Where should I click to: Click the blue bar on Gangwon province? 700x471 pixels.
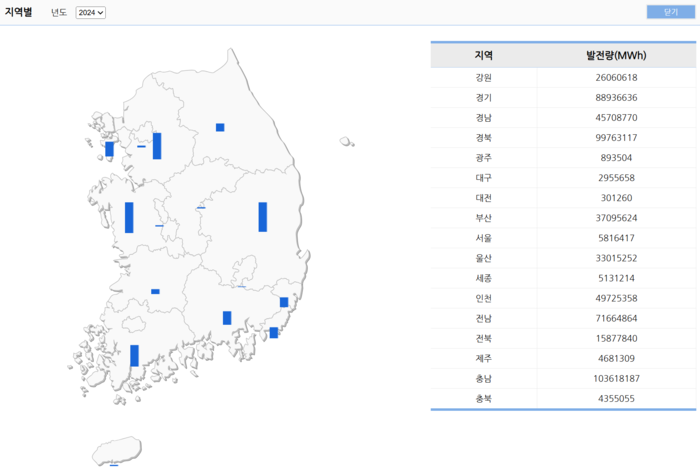pyautogui.click(x=220, y=128)
